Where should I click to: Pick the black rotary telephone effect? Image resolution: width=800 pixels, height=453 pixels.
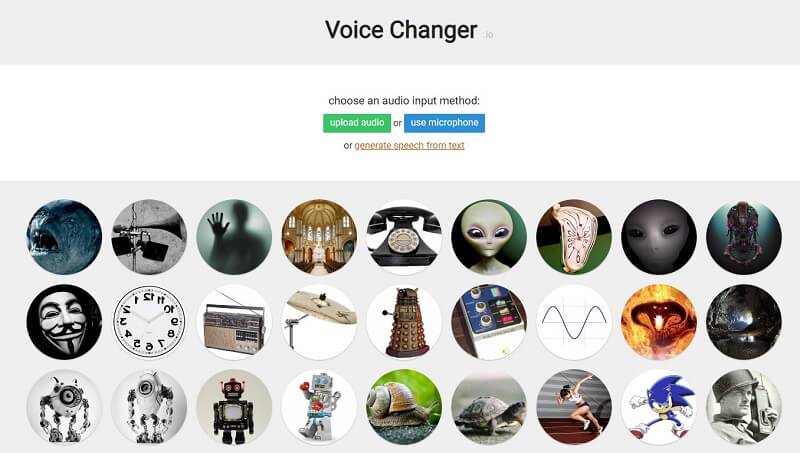[x=404, y=237]
